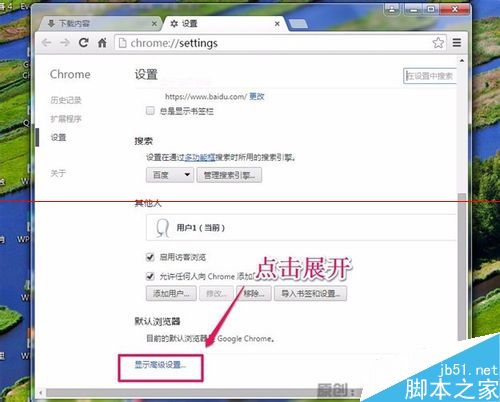Close the 下载内容 tab using its X
The image size is (500, 402).
point(154,24)
